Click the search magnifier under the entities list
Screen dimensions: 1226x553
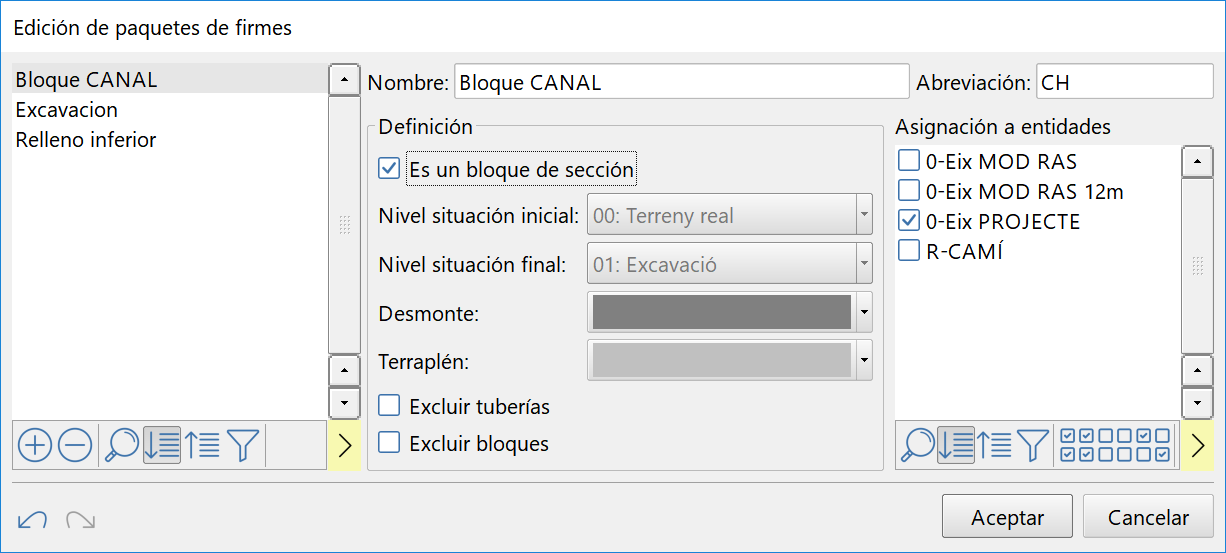916,445
